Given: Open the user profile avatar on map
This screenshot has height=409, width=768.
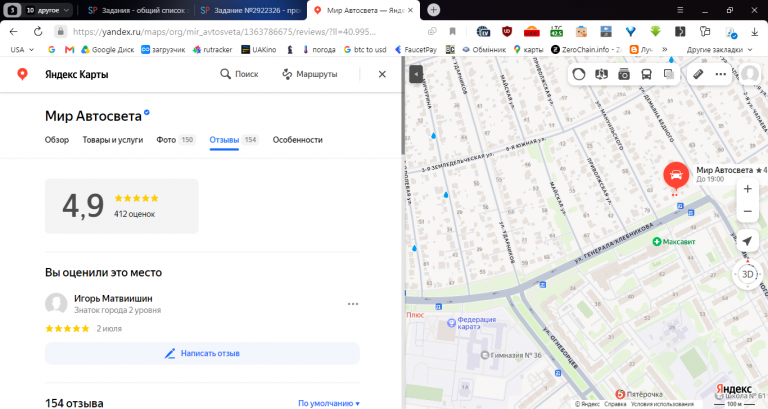Looking at the screenshot, I should 750,74.
